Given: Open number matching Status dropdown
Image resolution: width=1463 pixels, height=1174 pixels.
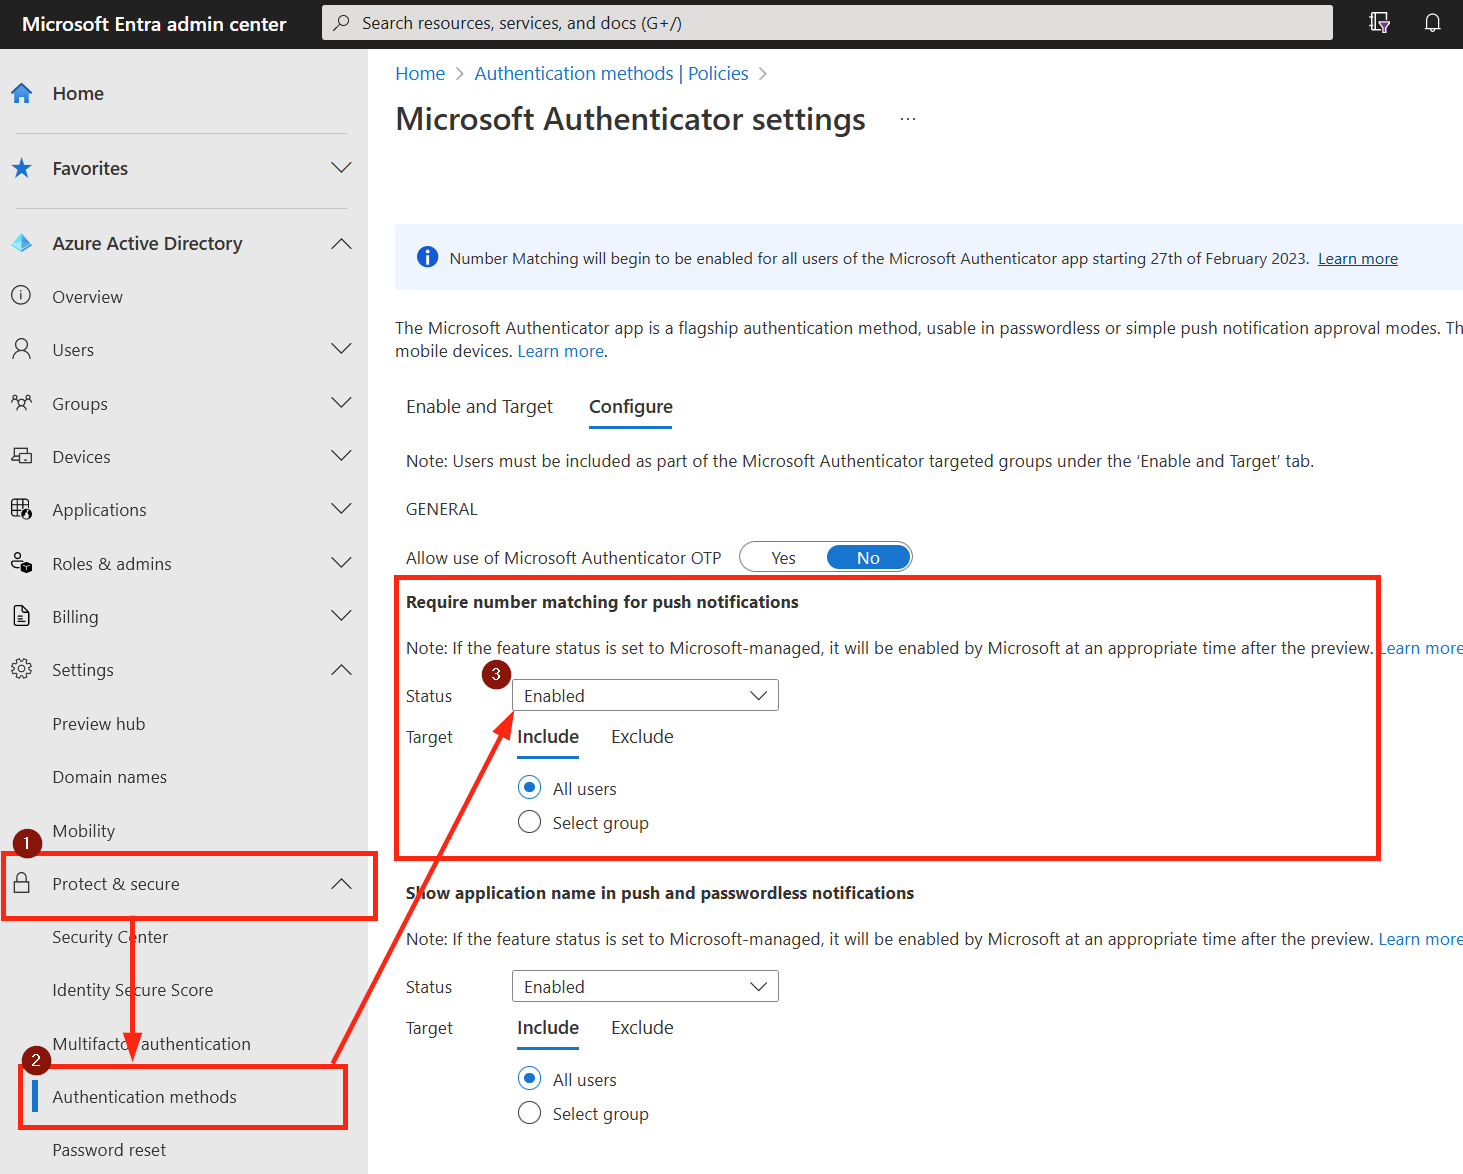Looking at the screenshot, I should coord(645,696).
